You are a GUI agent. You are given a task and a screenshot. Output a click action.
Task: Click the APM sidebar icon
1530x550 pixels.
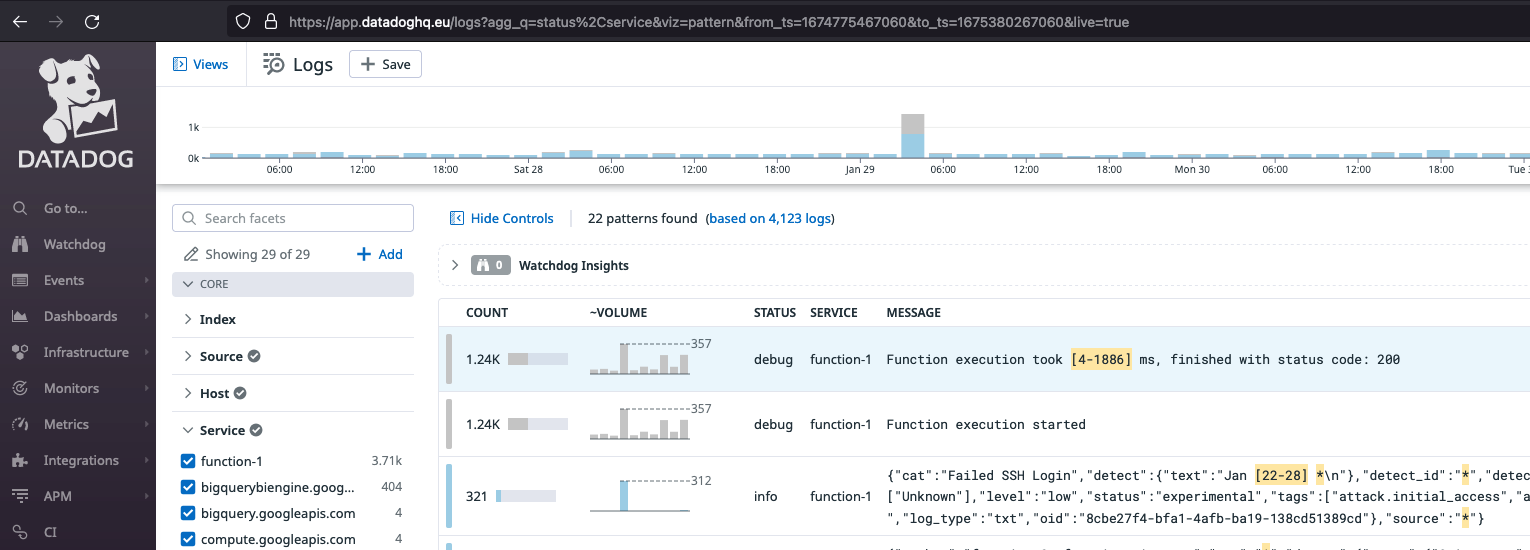tap(19, 496)
